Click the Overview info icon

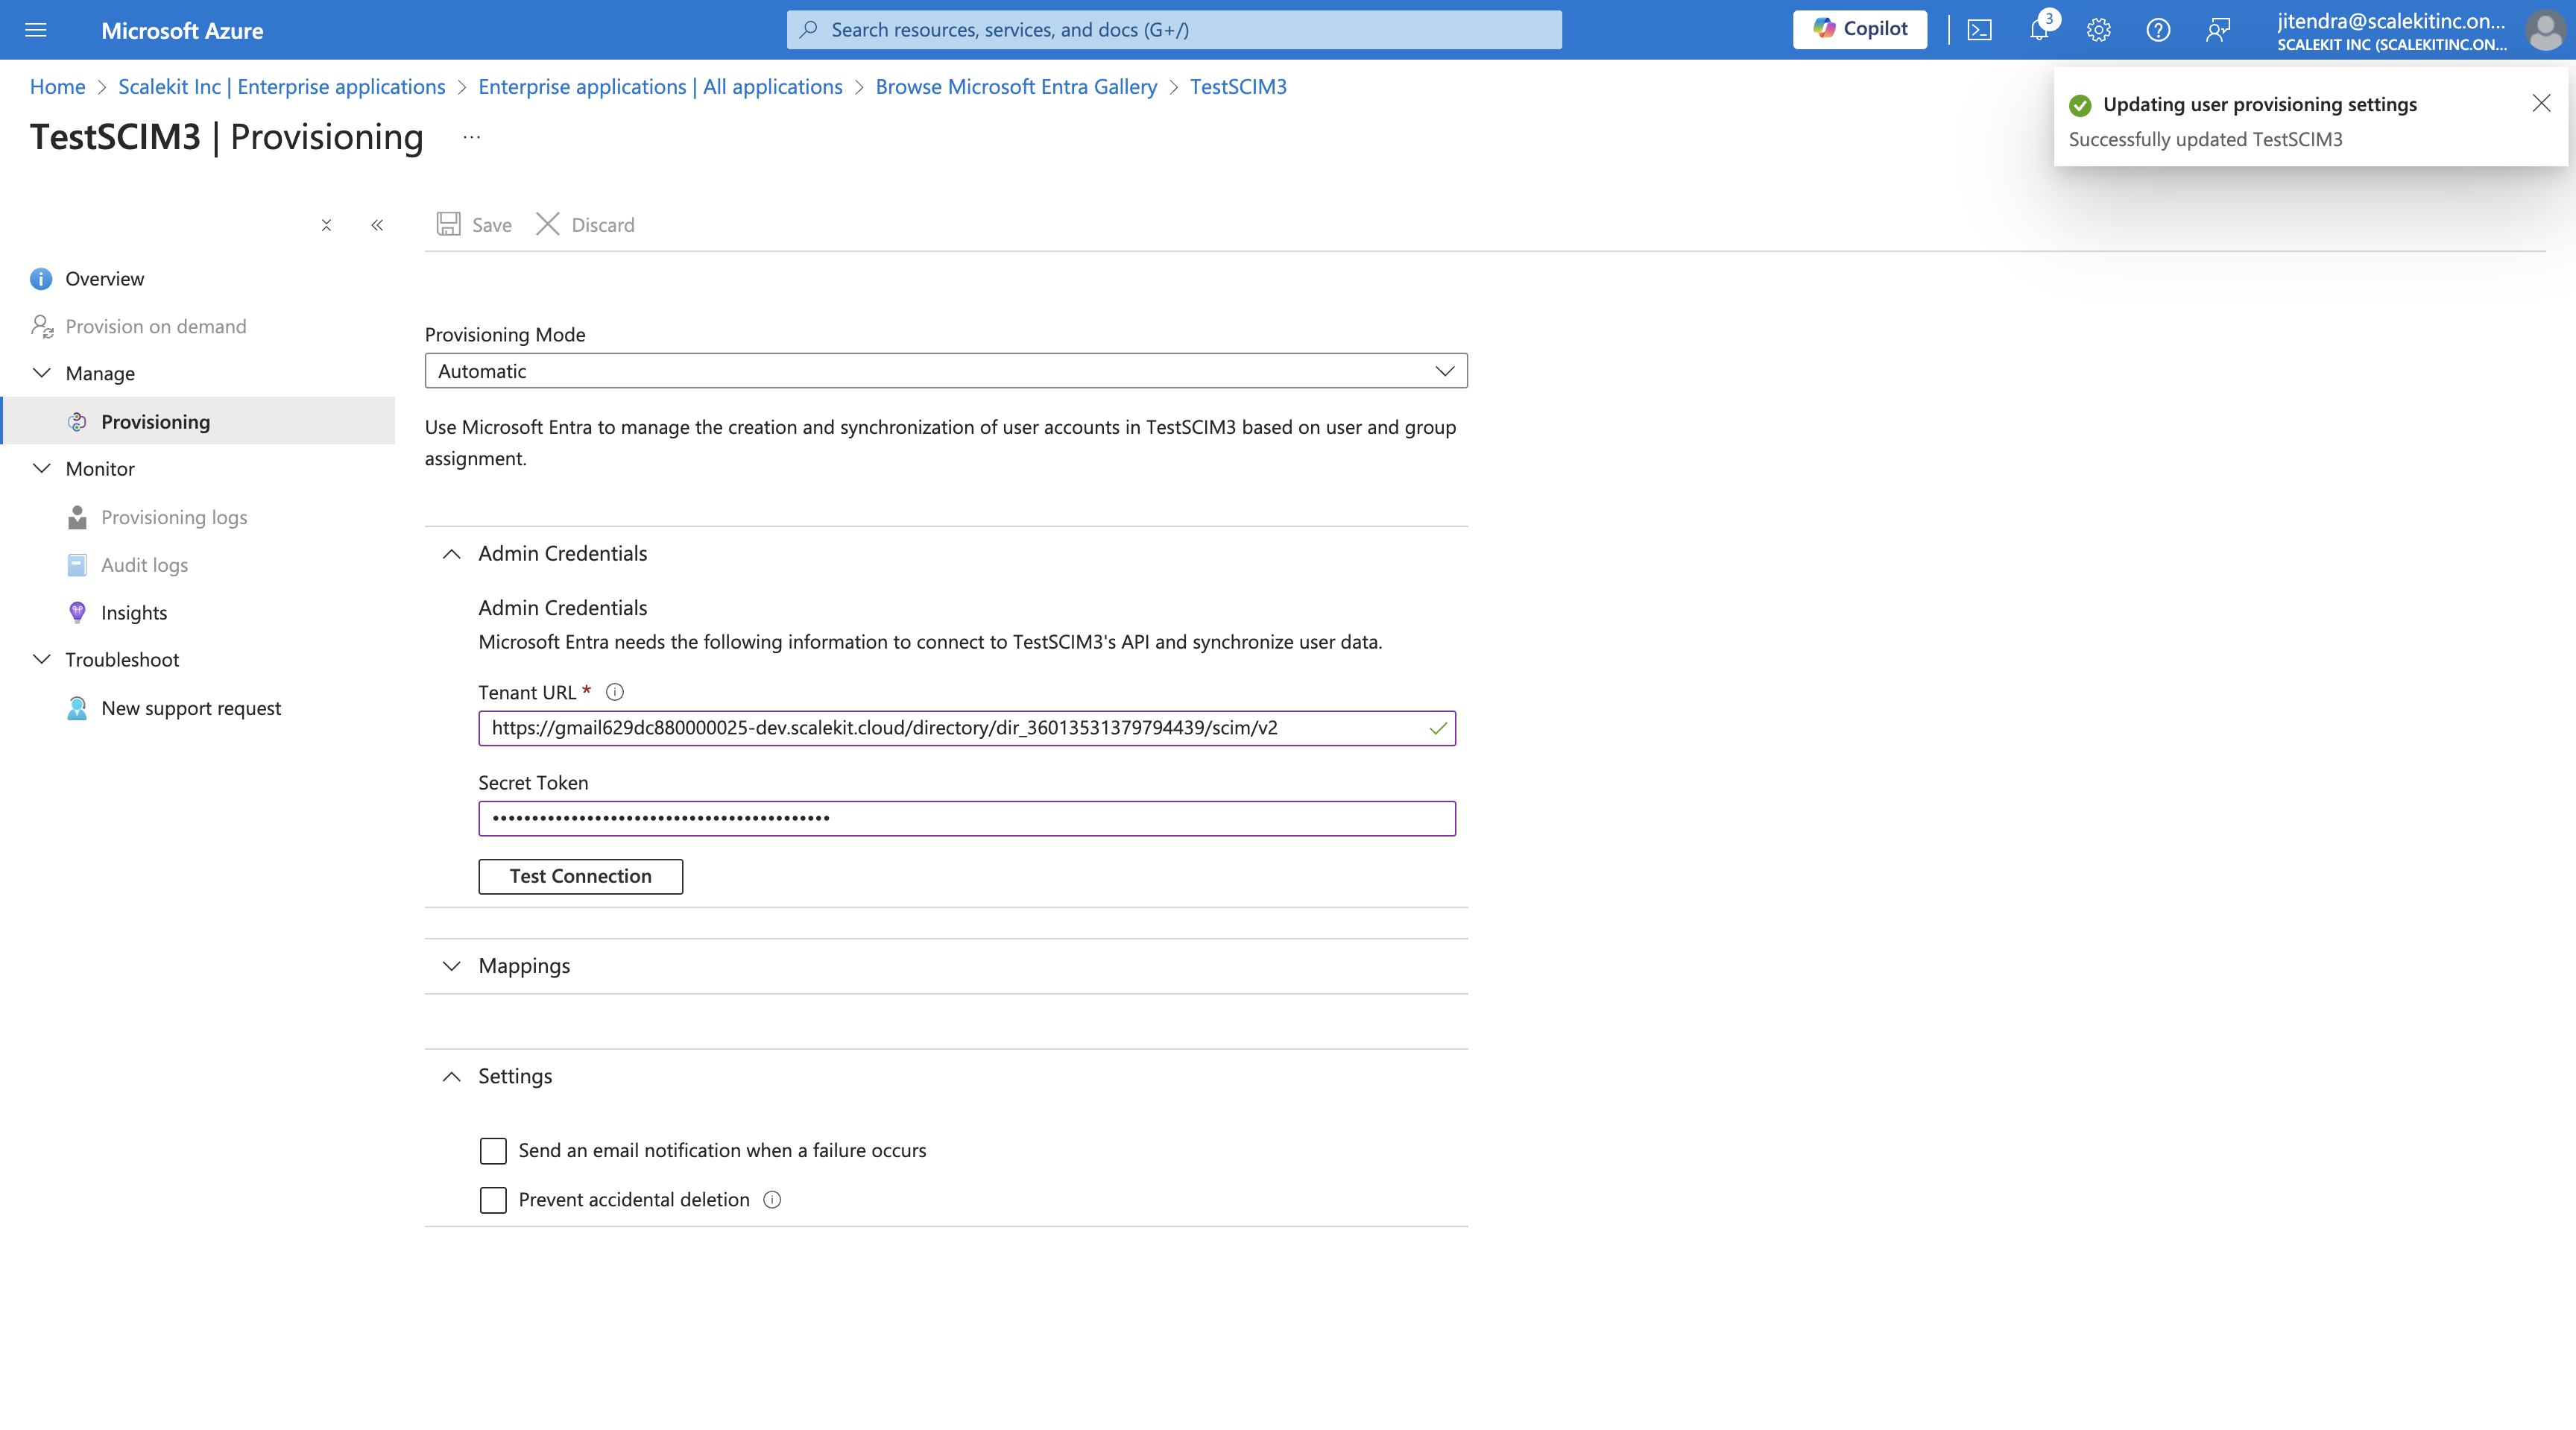(x=41, y=279)
